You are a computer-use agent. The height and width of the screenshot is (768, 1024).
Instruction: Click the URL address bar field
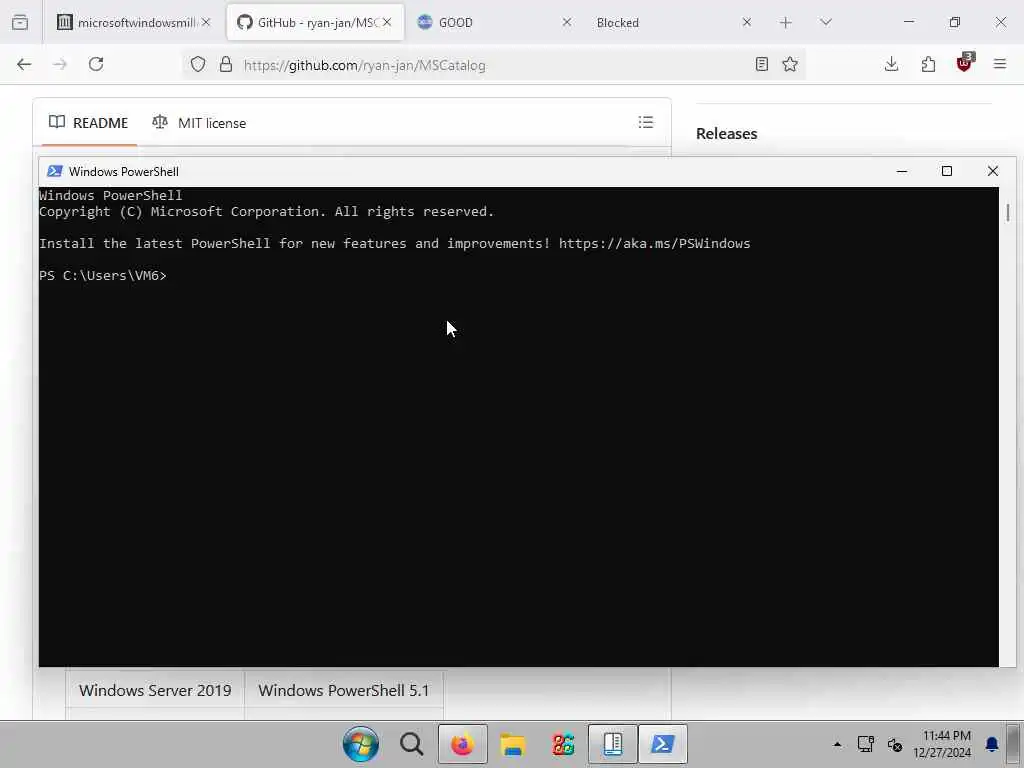(494, 65)
